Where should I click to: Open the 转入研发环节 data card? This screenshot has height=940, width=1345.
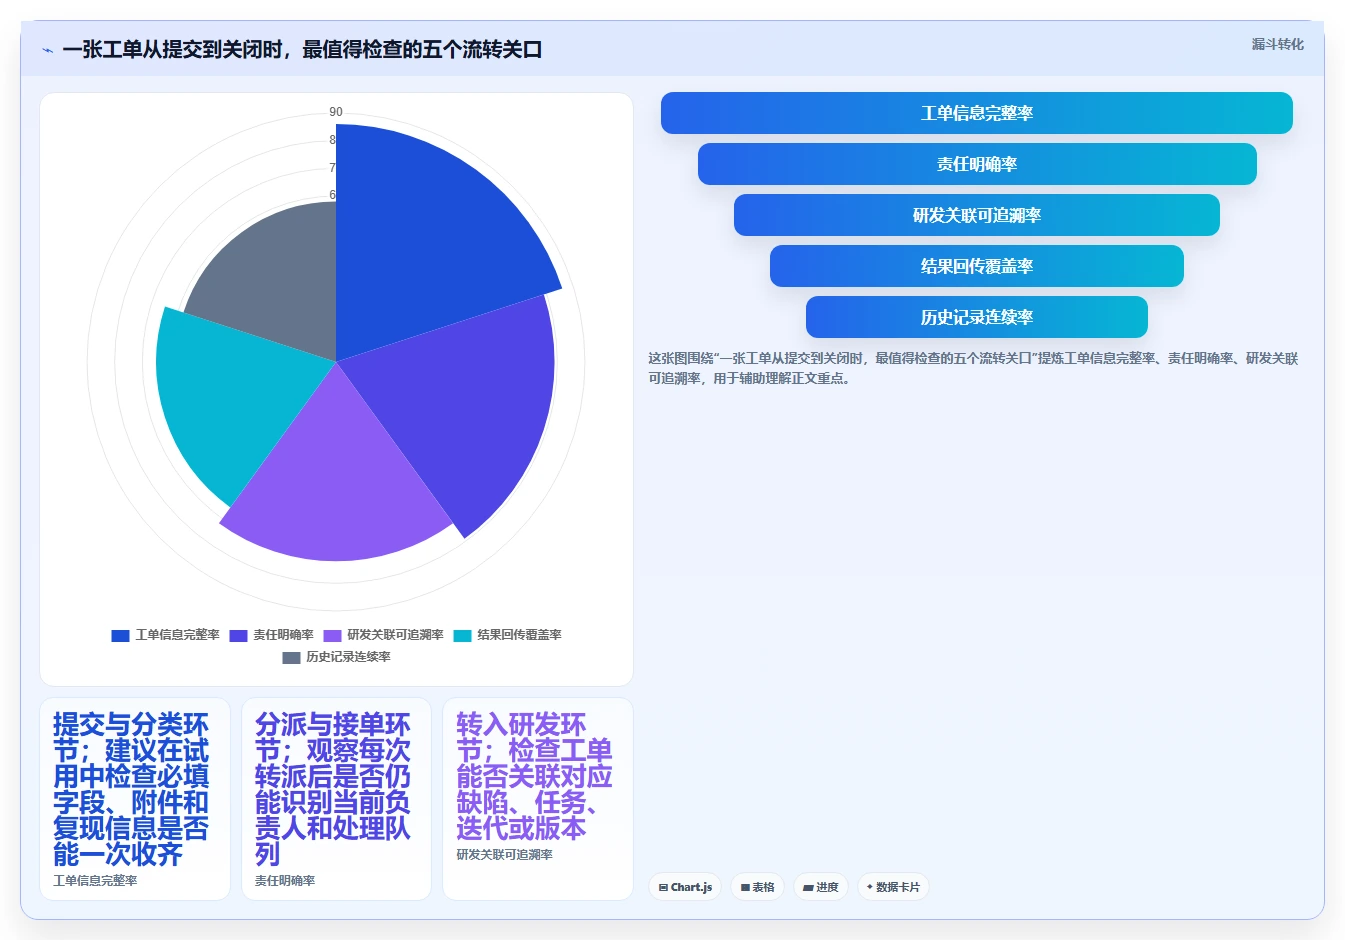(x=538, y=799)
